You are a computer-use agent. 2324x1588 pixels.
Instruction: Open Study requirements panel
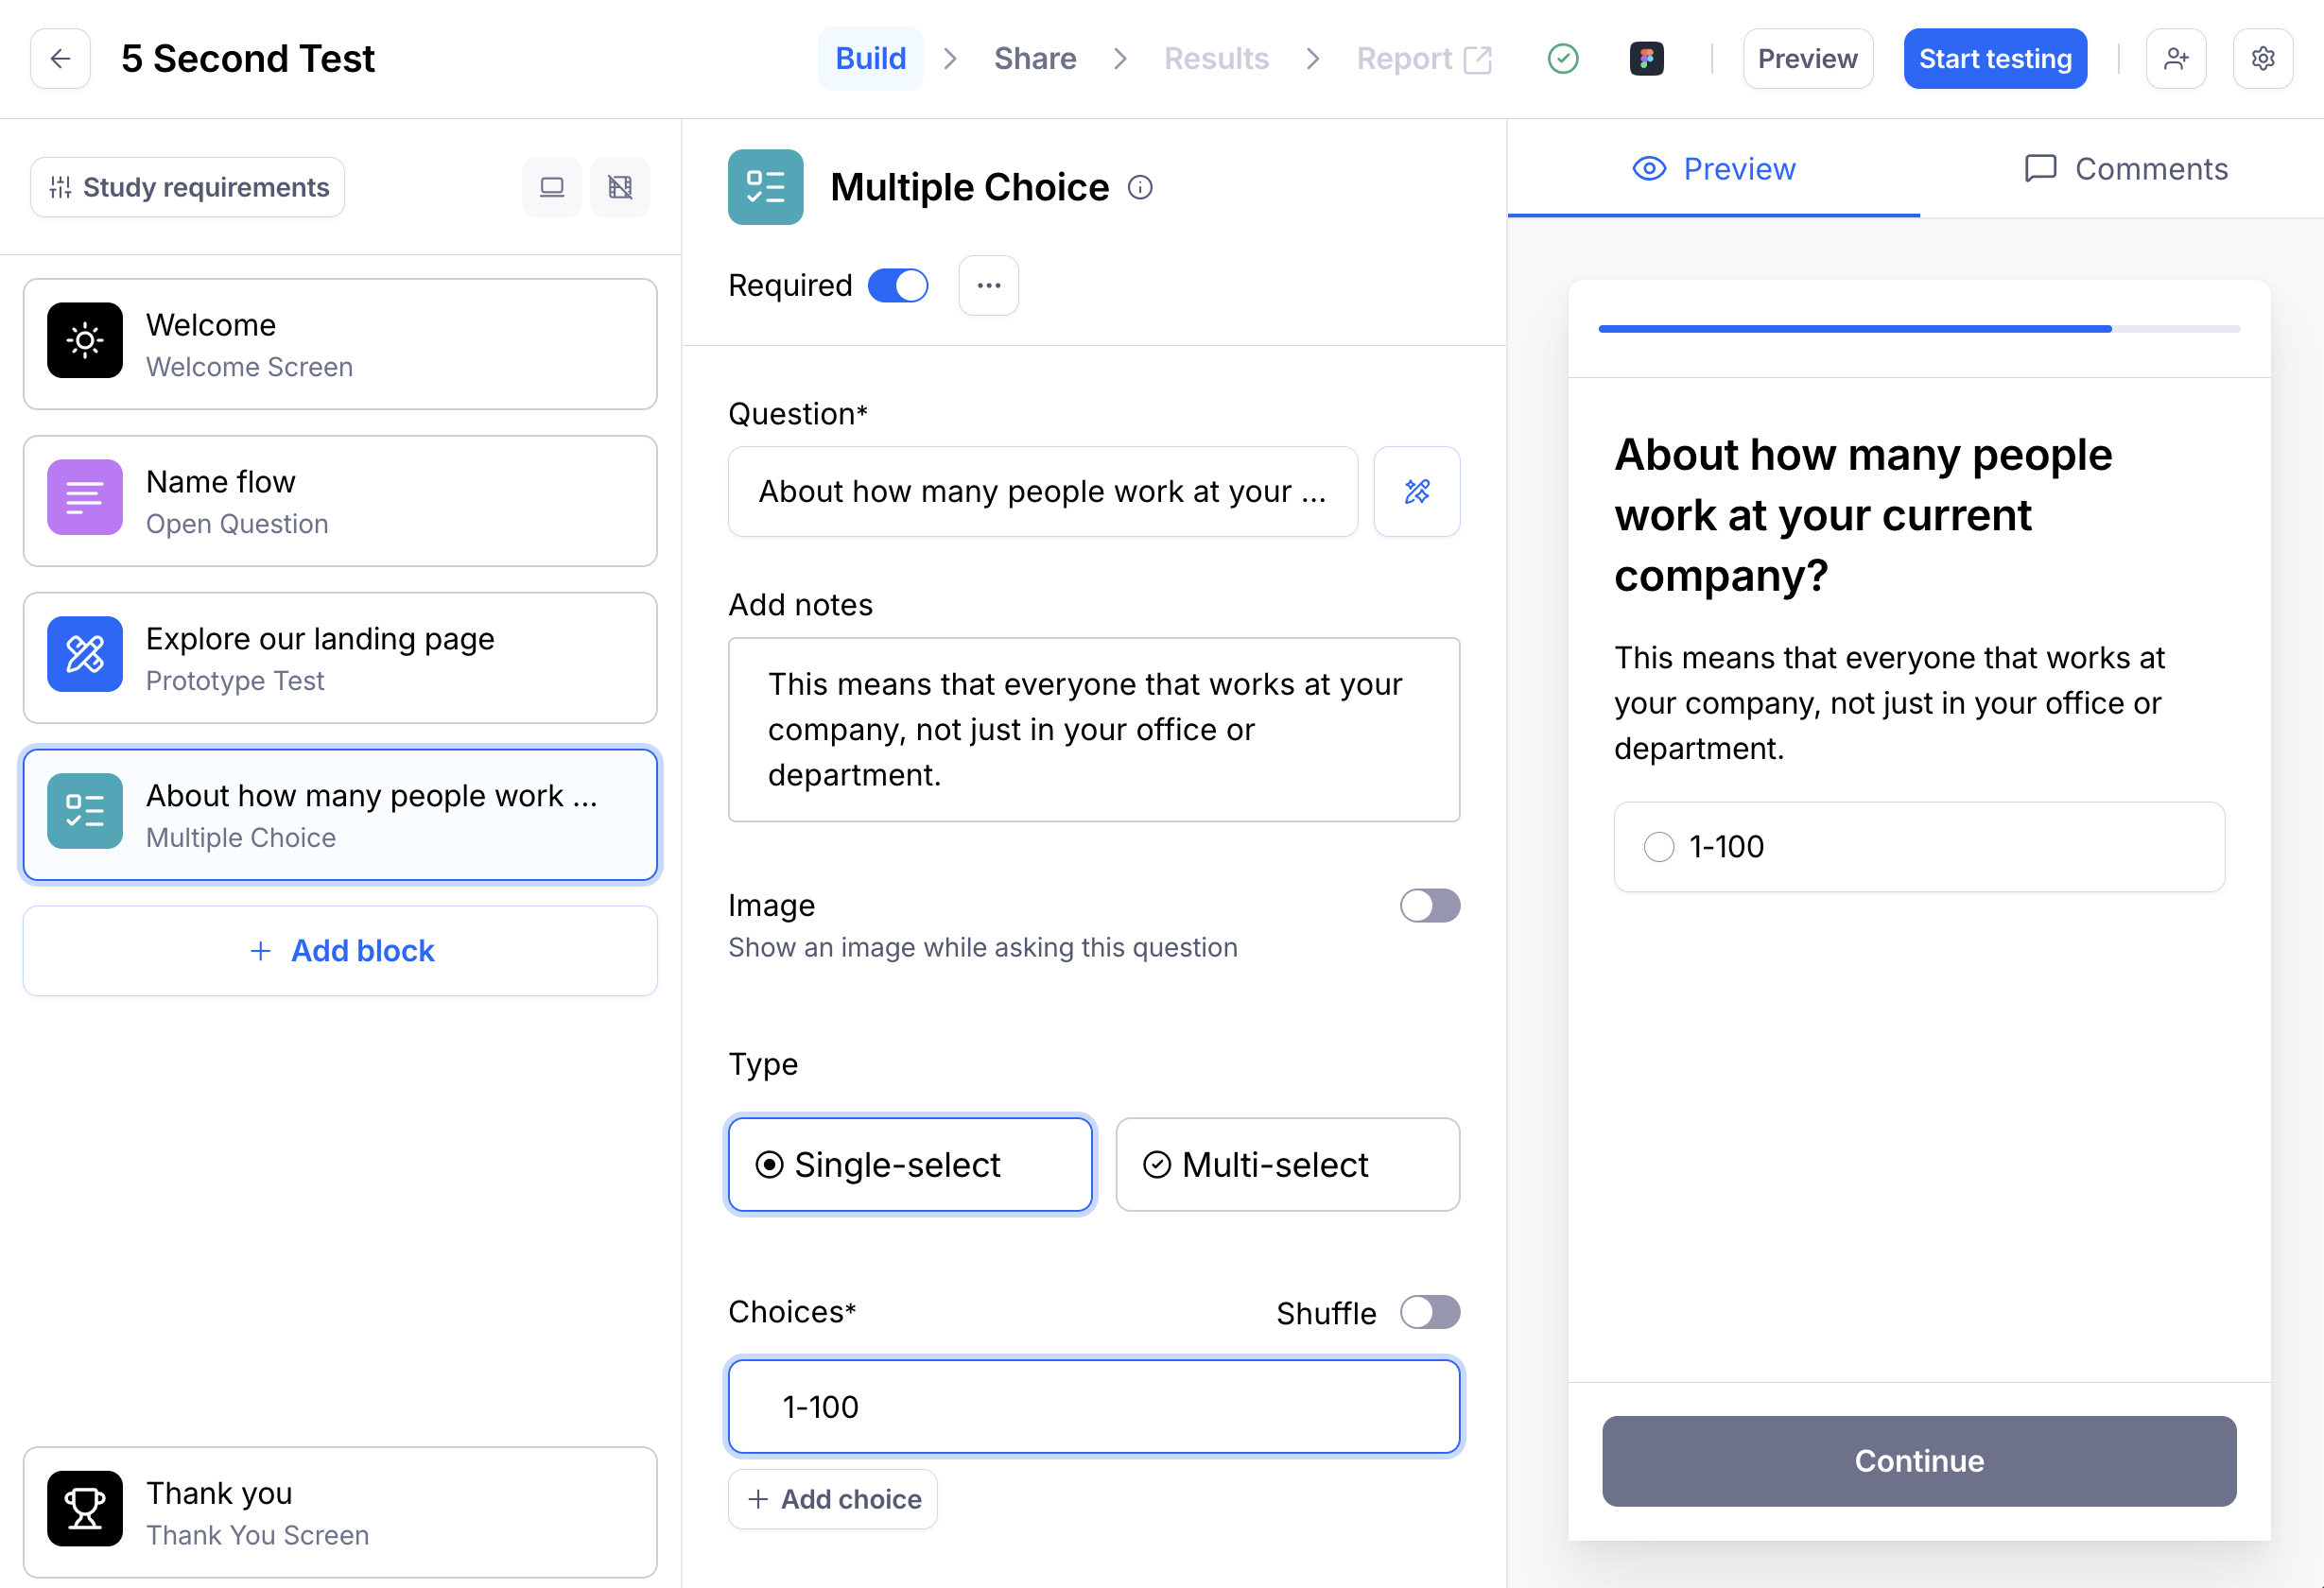(188, 187)
